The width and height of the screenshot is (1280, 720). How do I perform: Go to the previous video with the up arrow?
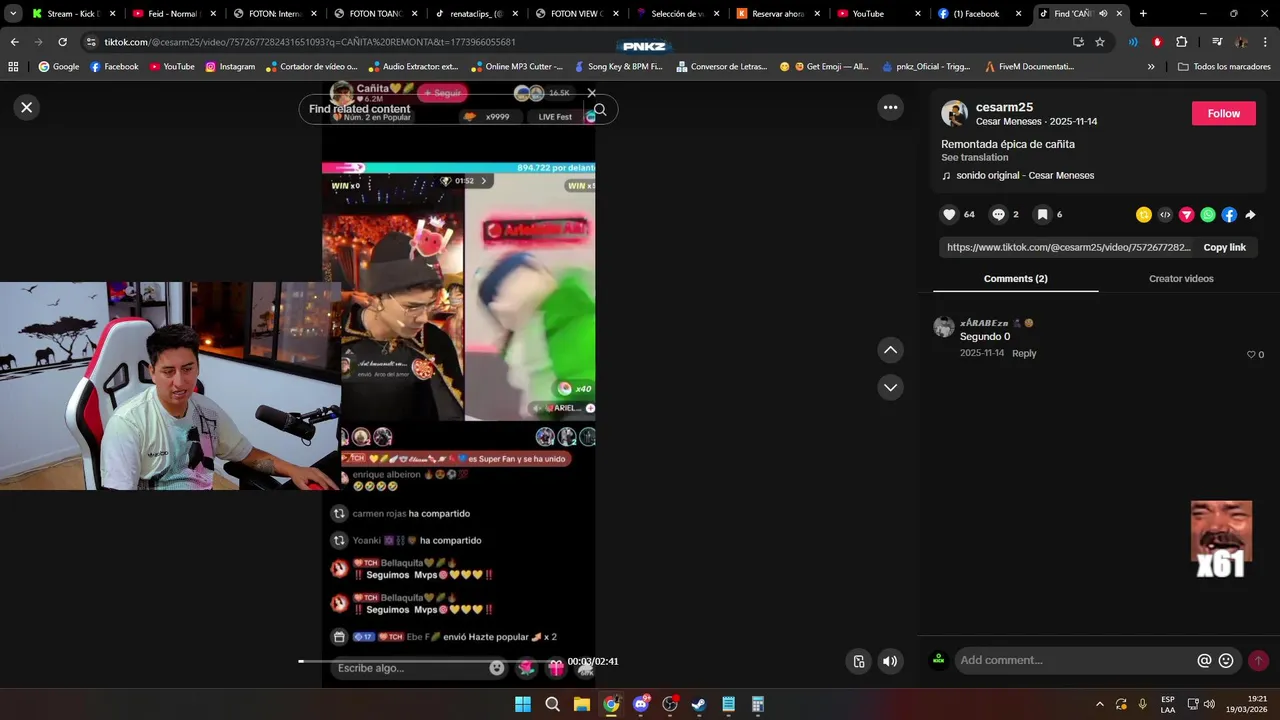(890, 350)
